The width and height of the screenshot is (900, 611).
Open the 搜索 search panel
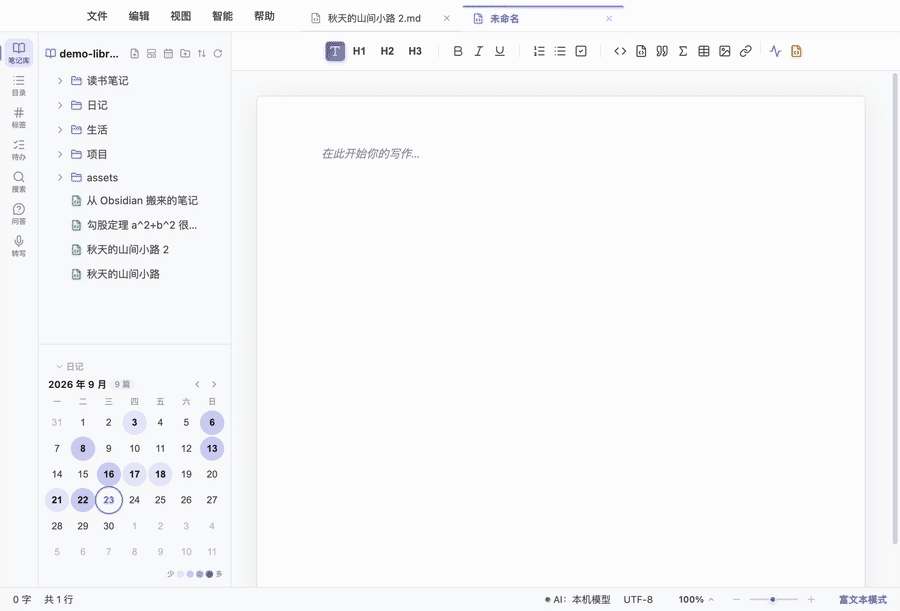[x=19, y=181]
